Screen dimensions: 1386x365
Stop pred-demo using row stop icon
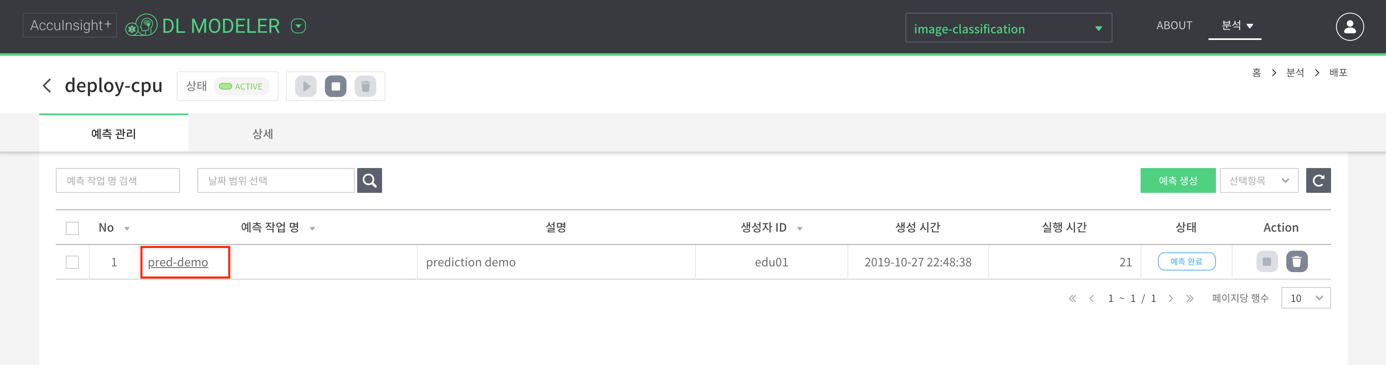1267,262
